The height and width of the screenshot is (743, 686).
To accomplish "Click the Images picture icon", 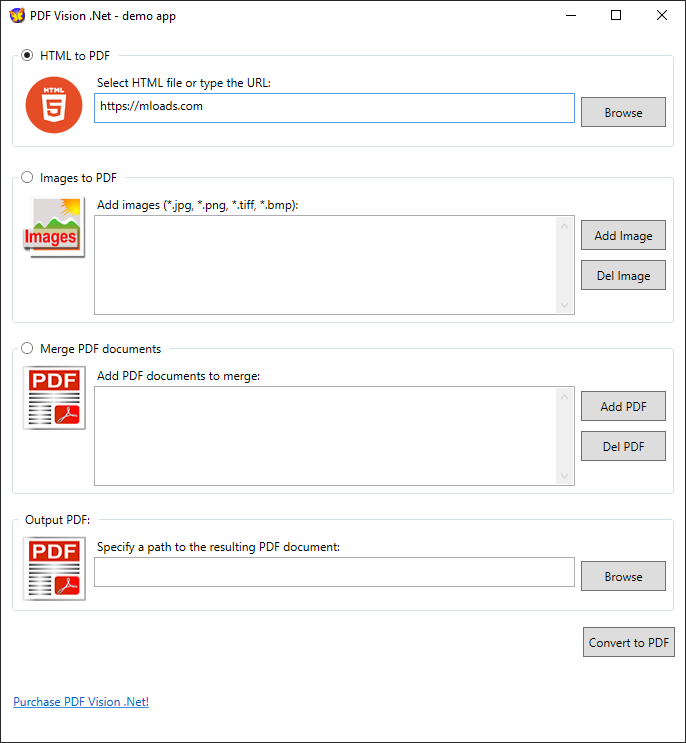I will click(54, 228).
